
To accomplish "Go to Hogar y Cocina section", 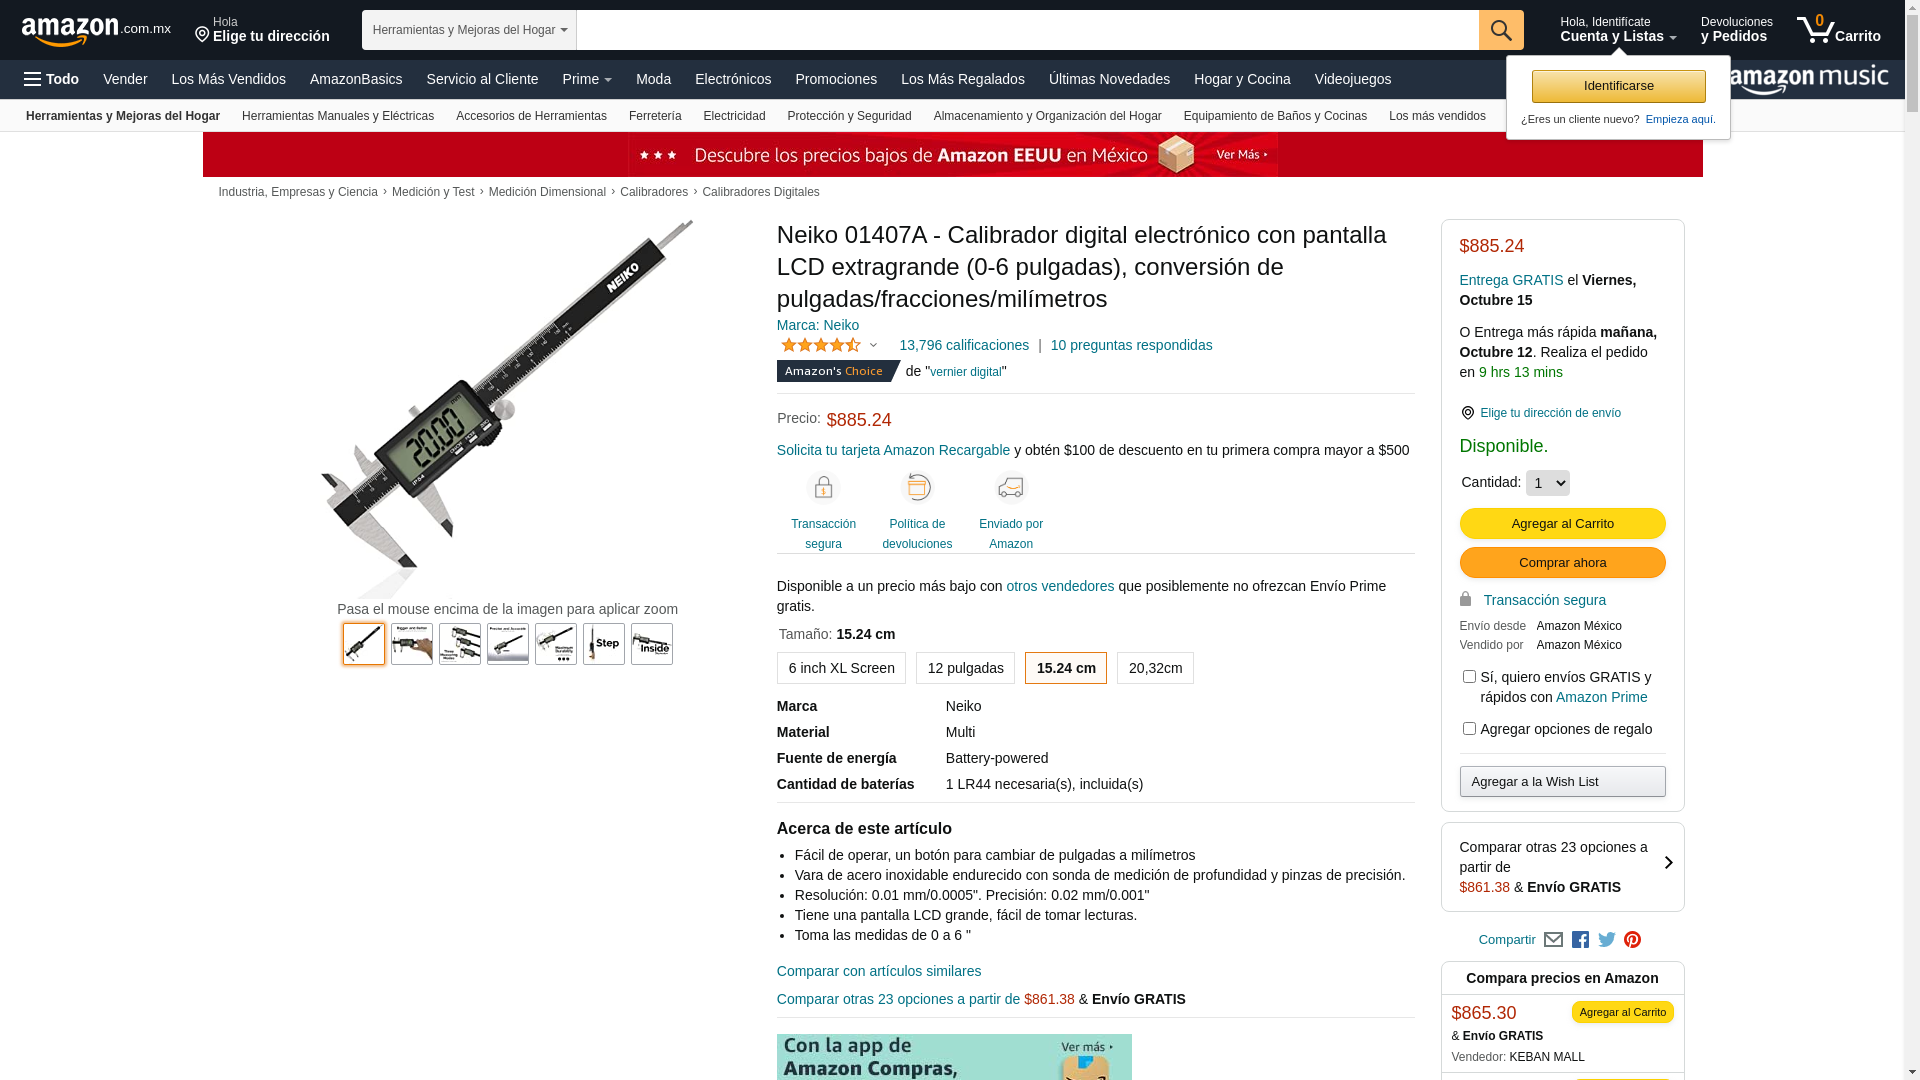I will 1242,79.
